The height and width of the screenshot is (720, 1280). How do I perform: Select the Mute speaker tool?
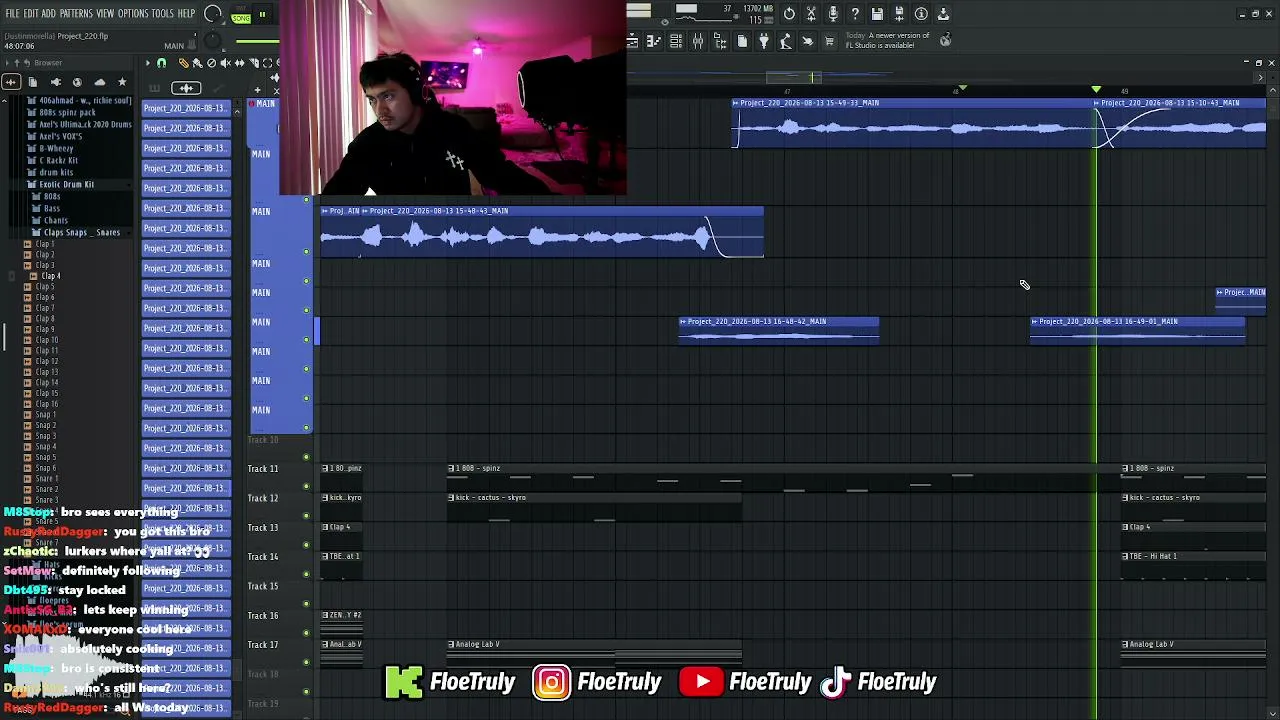click(225, 63)
